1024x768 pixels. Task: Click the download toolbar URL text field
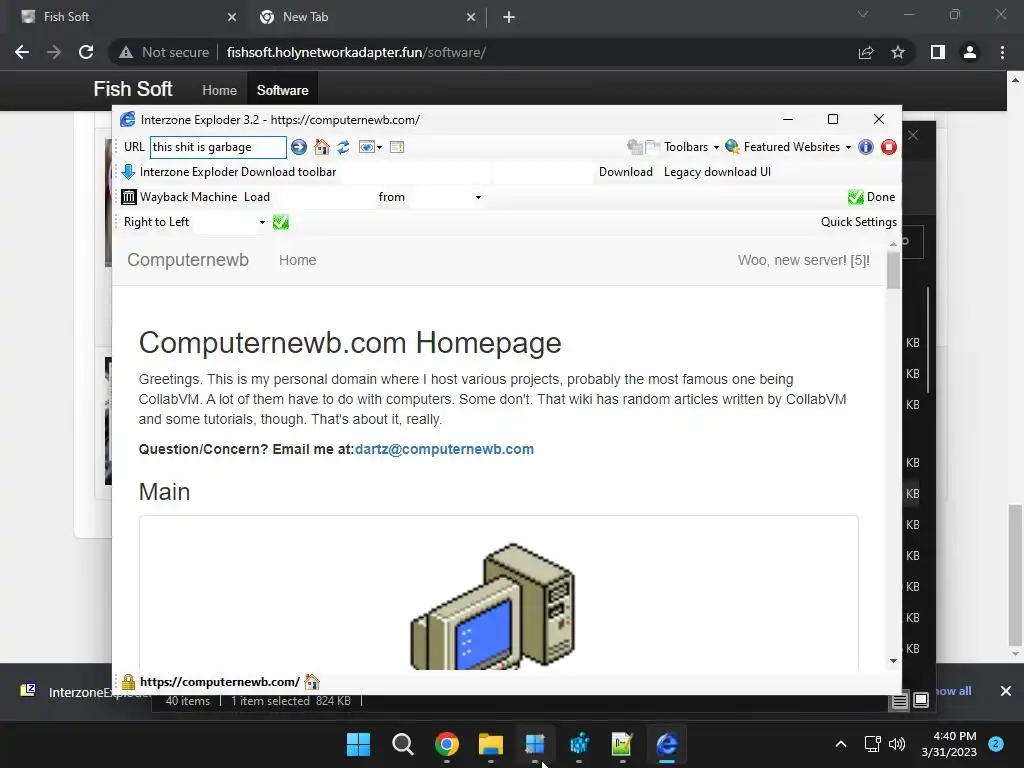coord(414,172)
